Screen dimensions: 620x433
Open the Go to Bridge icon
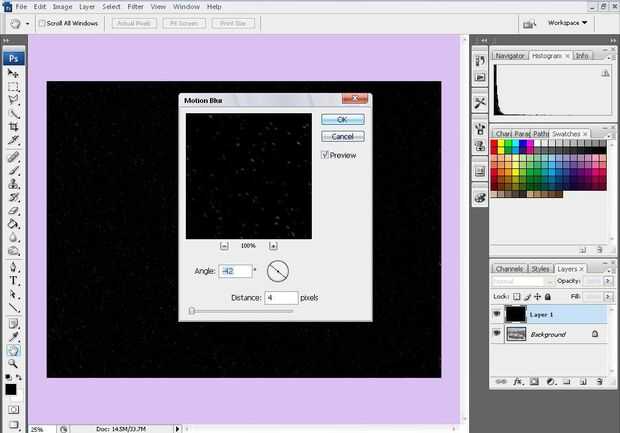pyautogui.click(x=529, y=24)
